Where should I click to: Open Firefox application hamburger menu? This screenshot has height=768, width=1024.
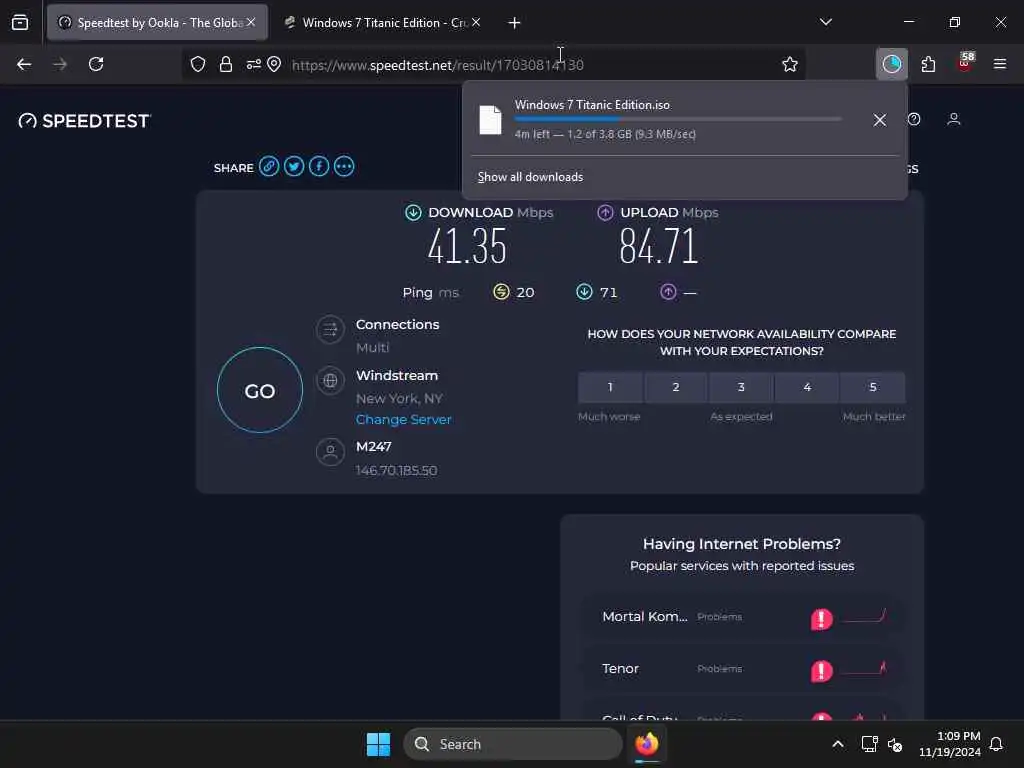(x=1000, y=64)
